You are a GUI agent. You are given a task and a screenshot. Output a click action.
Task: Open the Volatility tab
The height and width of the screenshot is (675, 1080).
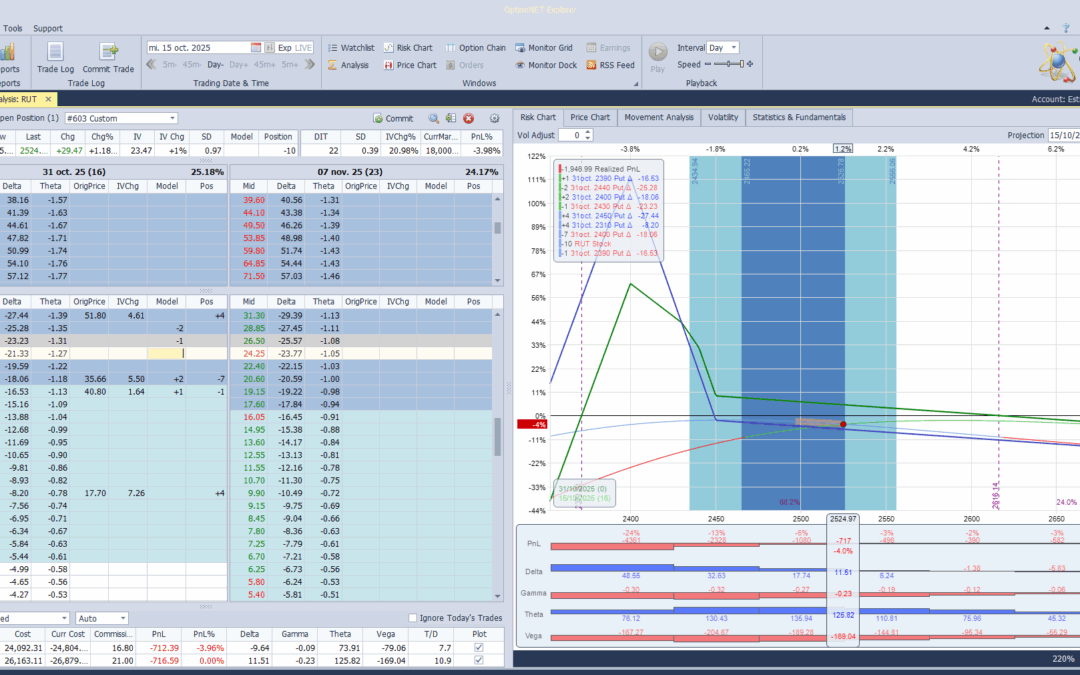tap(723, 117)
